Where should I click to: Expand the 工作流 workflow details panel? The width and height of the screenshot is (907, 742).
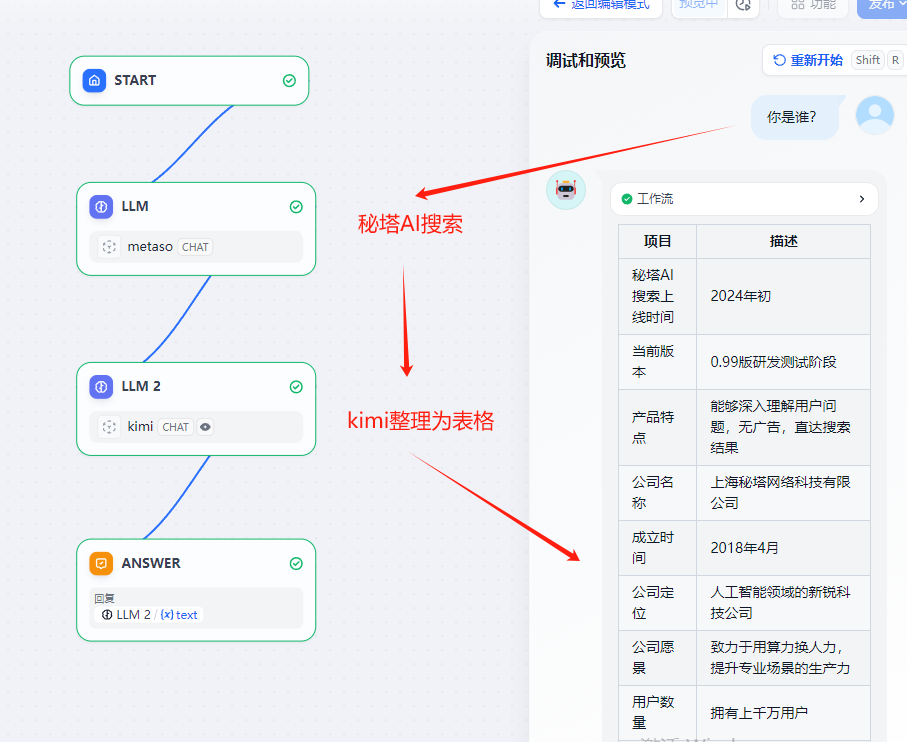[861, 199]
